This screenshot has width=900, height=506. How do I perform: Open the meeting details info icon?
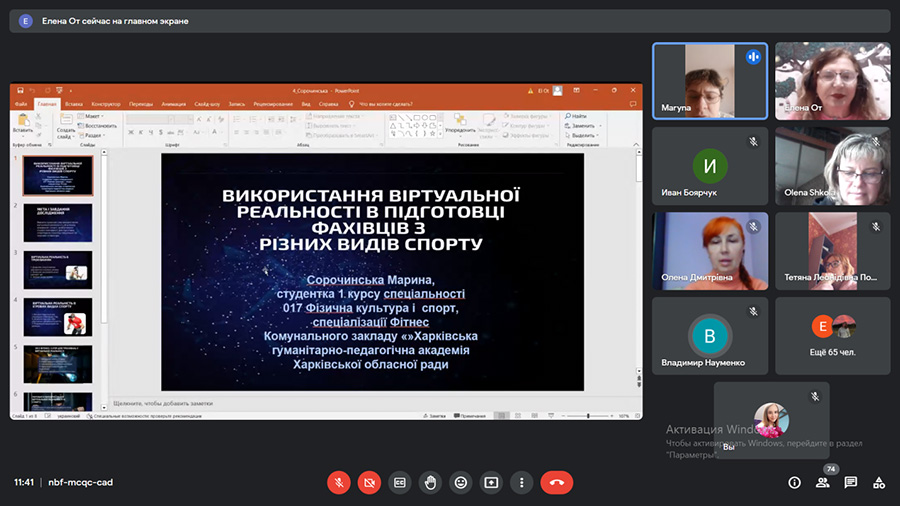pos(794,482)
